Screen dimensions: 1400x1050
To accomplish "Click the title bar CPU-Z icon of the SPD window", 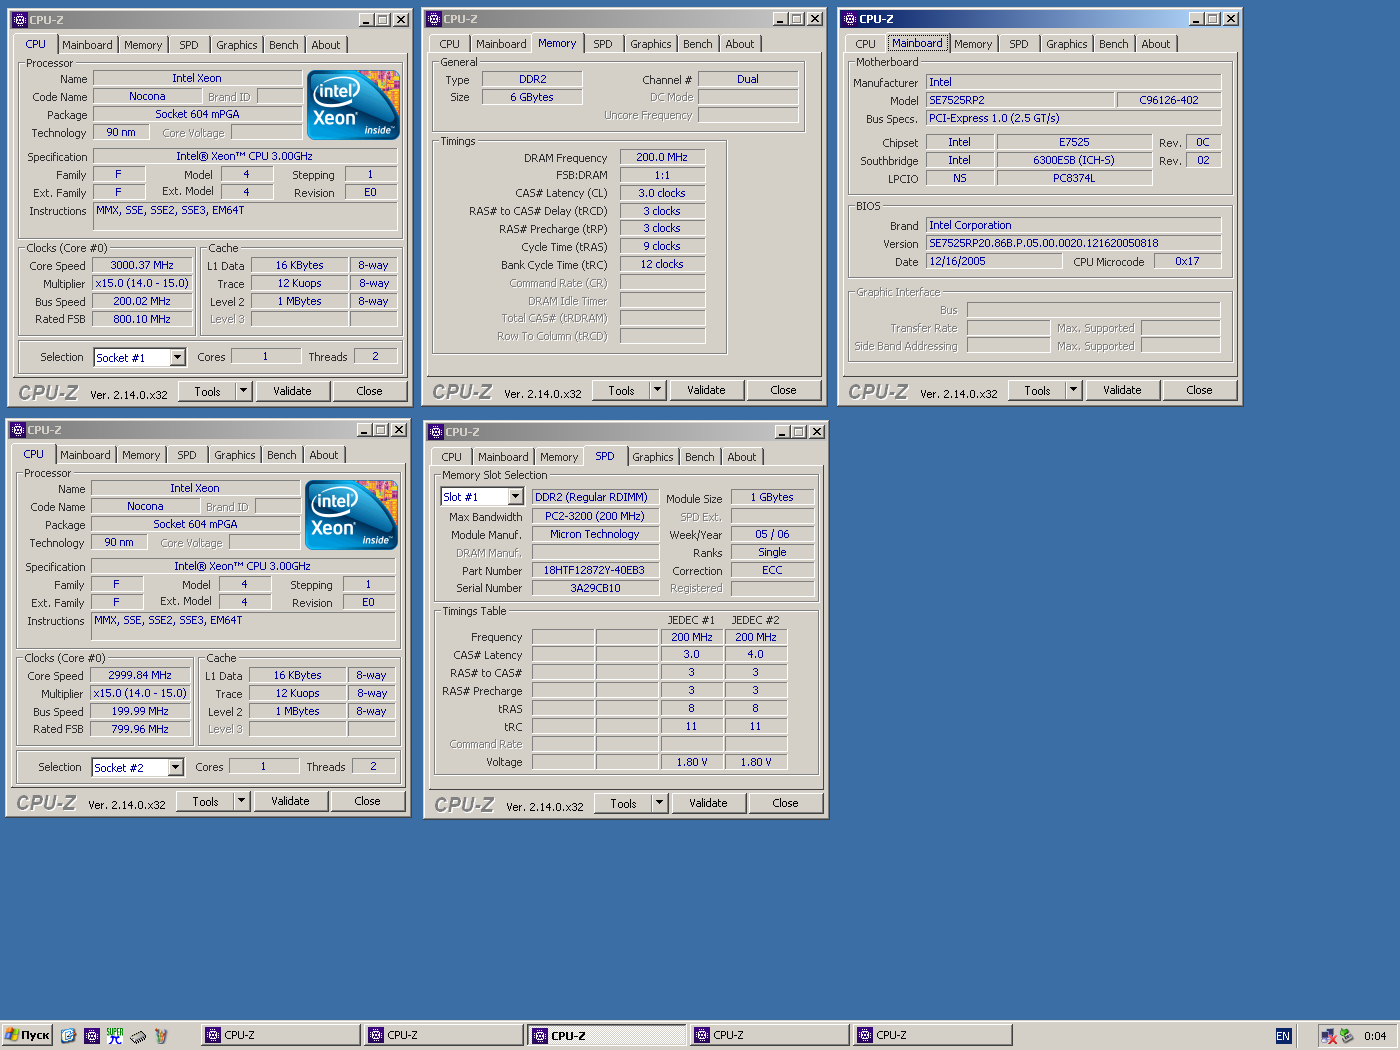I will click(x=435, y=431).
